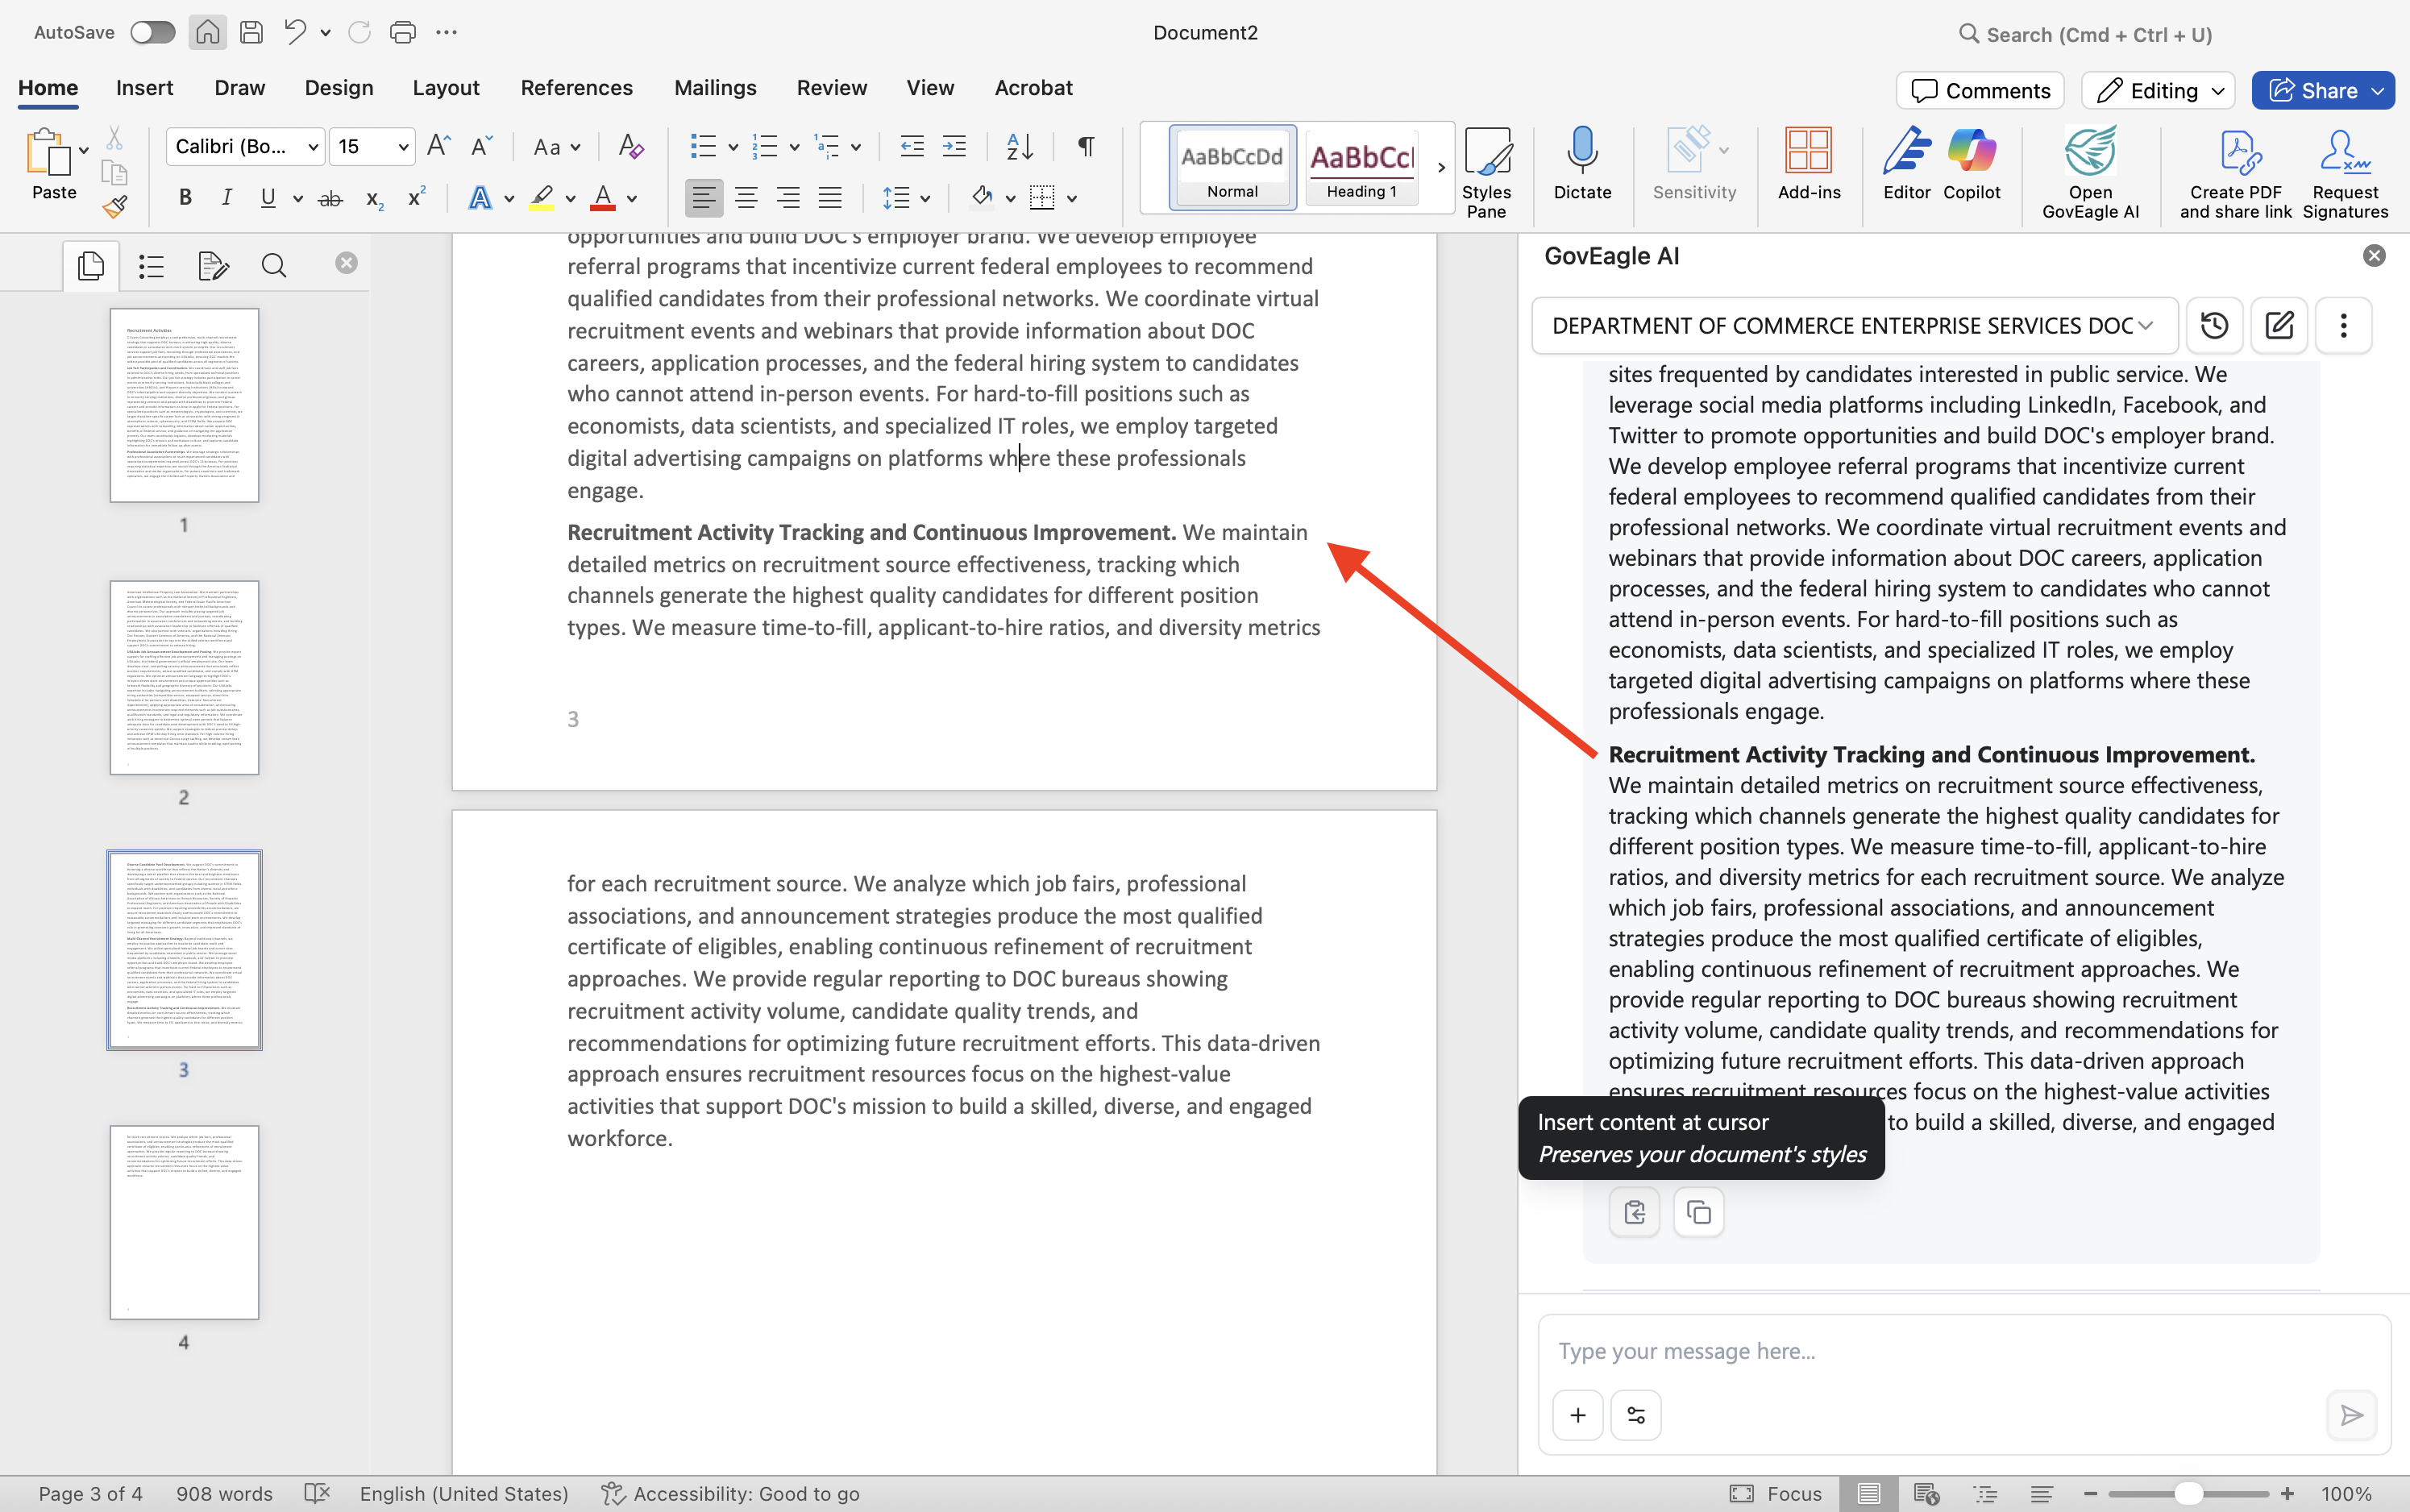Screen dimensions: 2410x1512
Task: Increase paragraph indent
Action: 954,148
